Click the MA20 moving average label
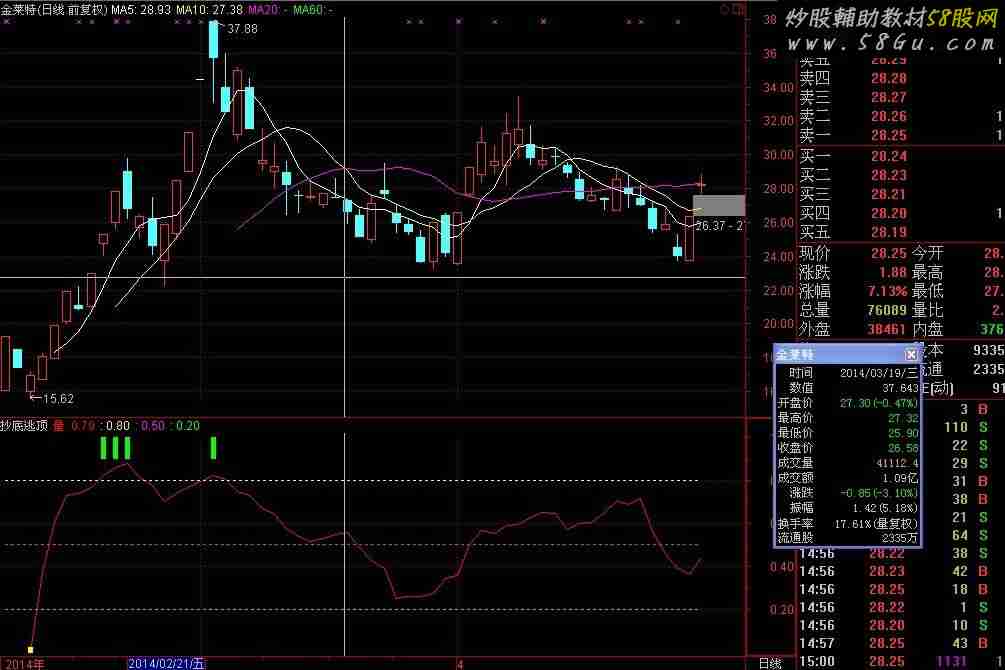The width and height of the screenshot is (1005, 670). pyautogui.click(x=263, y=9)
